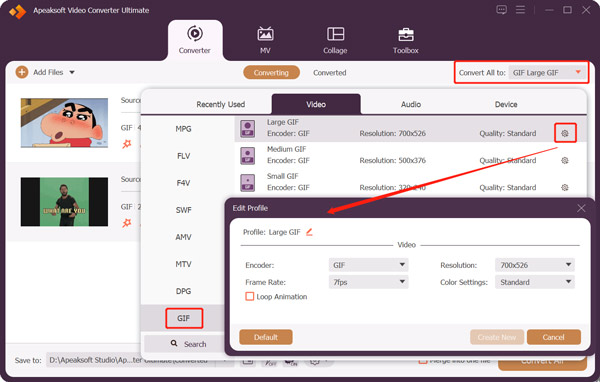Choose AMV in the format list

tap(183, 237)
